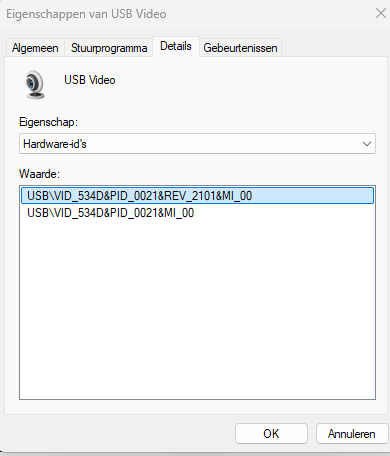Image resolution: width=390 pixels, height=456 pixels.
Task: Expand the Eigenschap dropdown arrow
Action: click(x=367, y=144)
